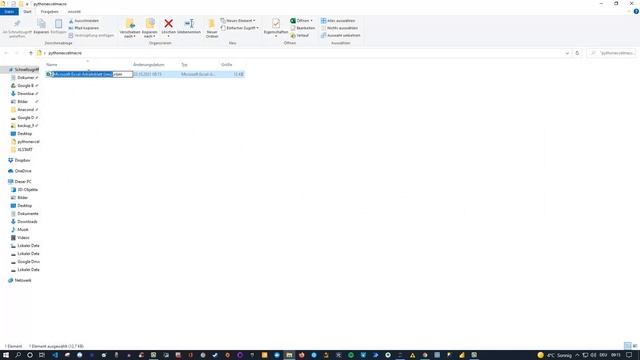Open the notification center icon
This screenshot has height=360, width=640.
(x=629, y=355)
